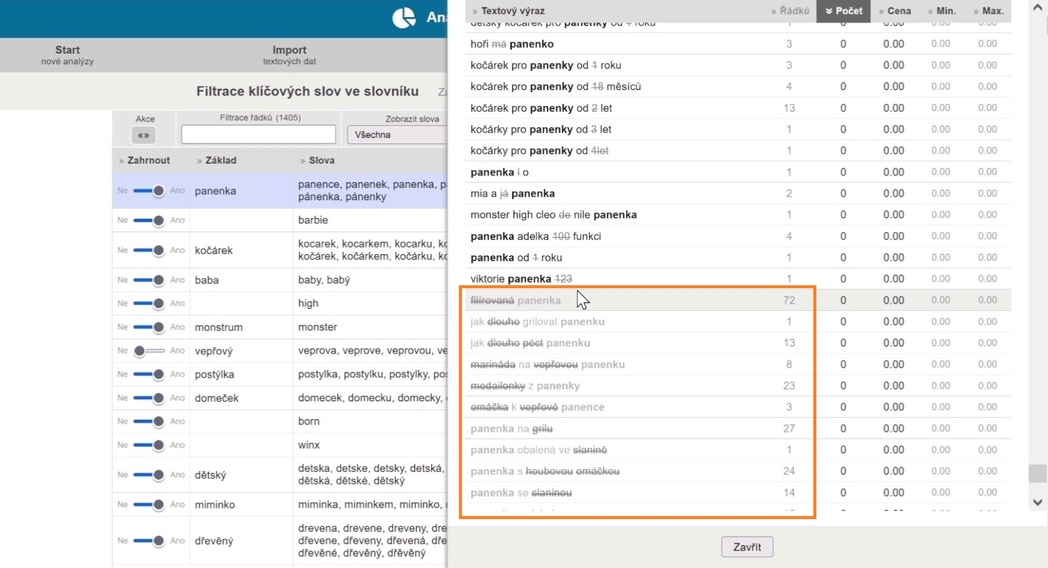Toggle the include switch for monstrum

click(148, 327)
